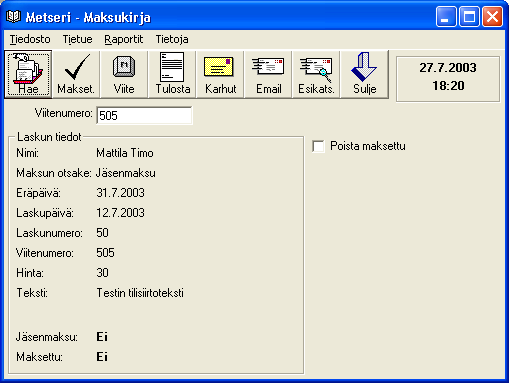Click the Hinta value 30
Viewport: 509px width, 383px height.
click(x=103, y=273)
